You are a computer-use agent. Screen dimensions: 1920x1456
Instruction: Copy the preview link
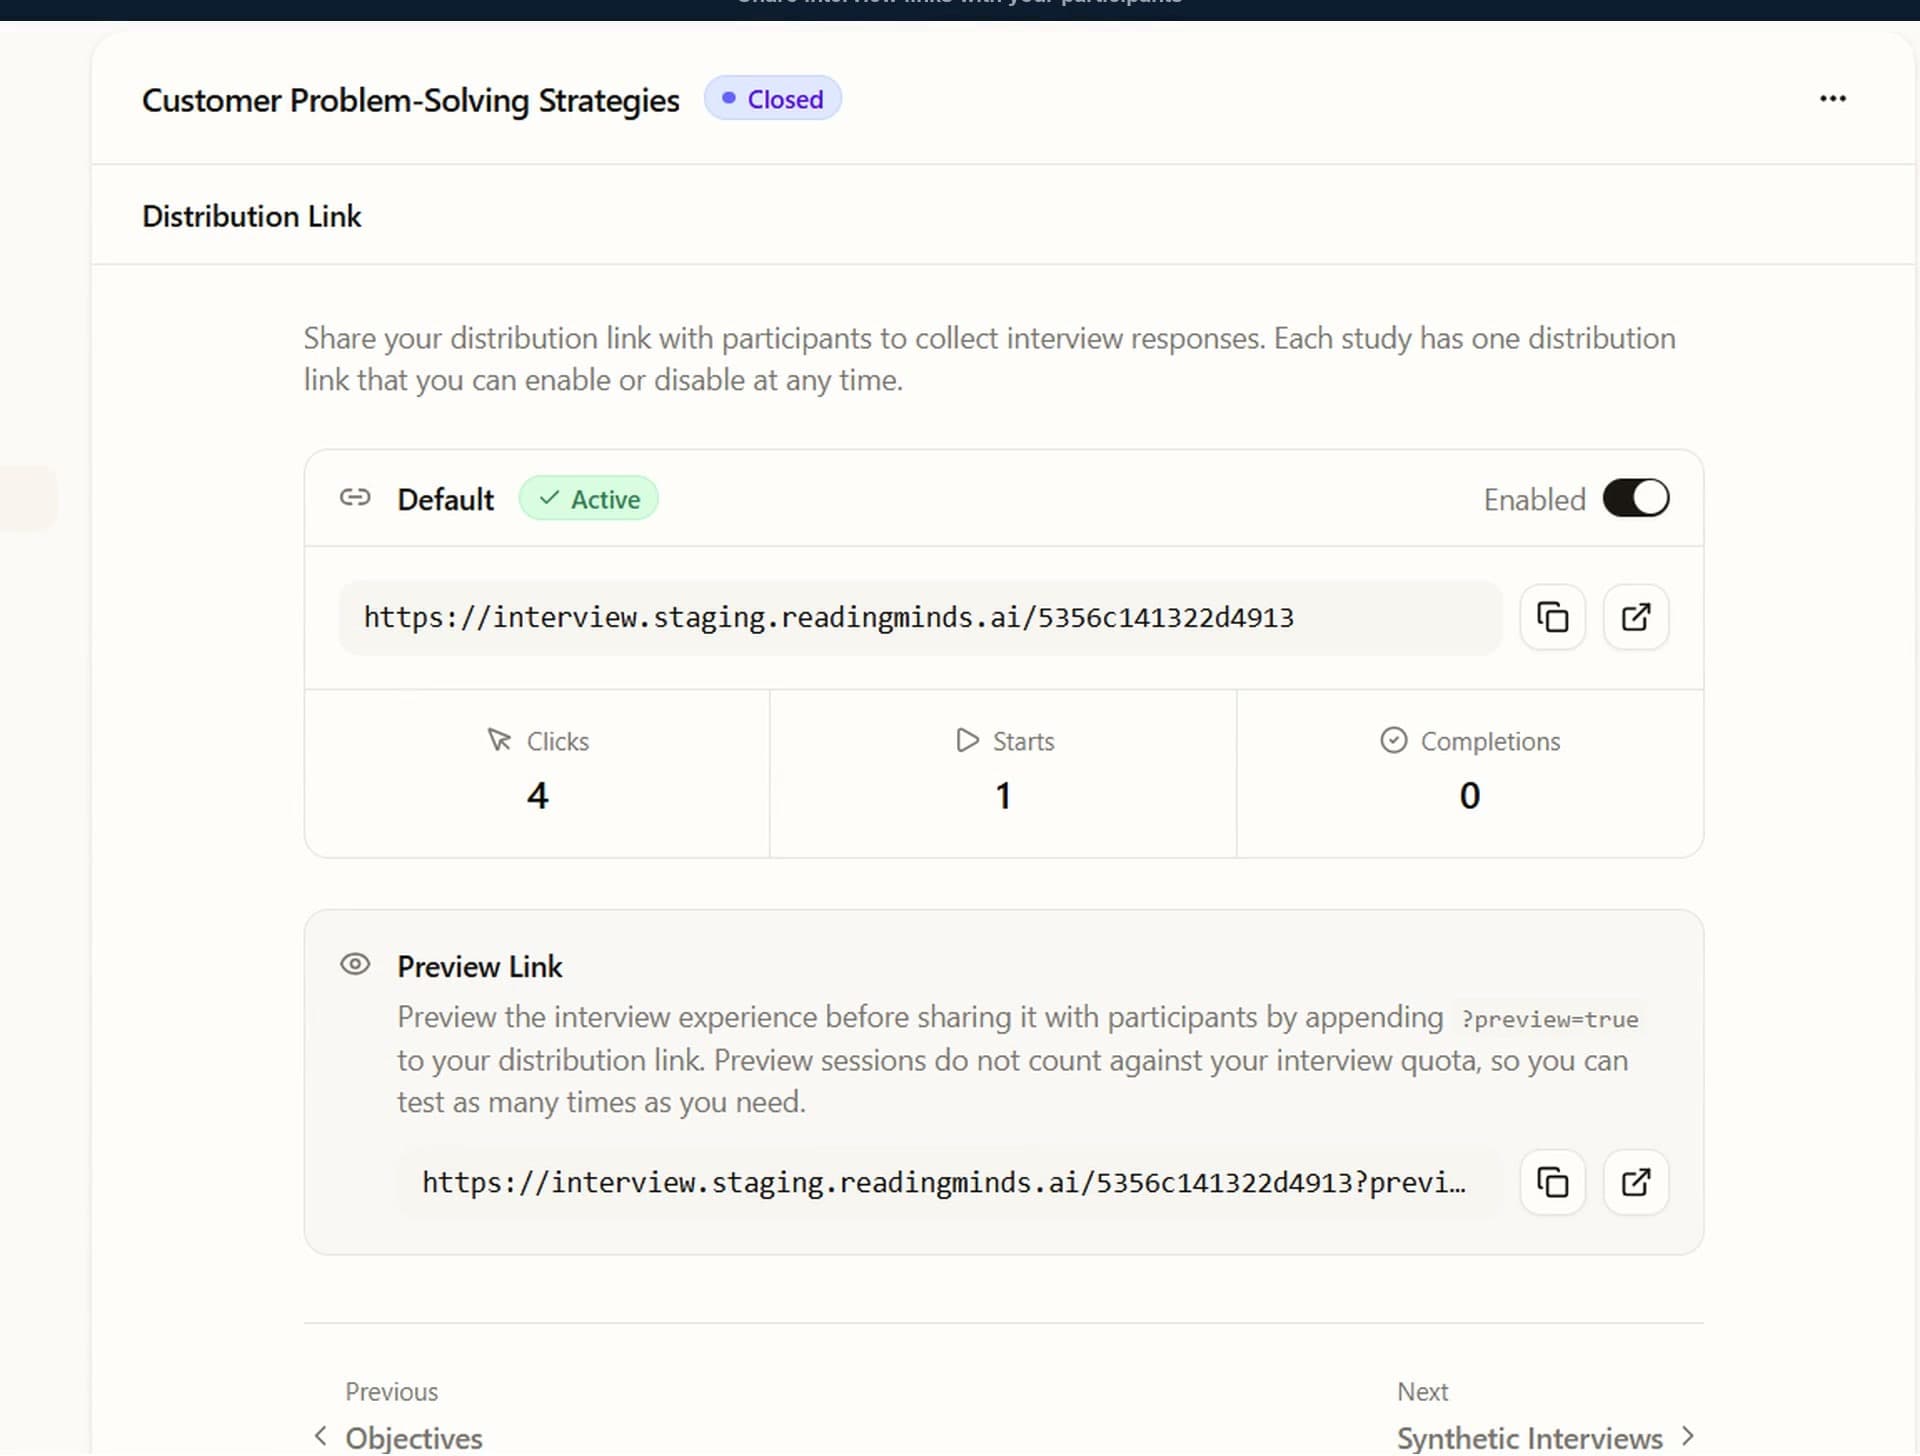(1552, 1182)
